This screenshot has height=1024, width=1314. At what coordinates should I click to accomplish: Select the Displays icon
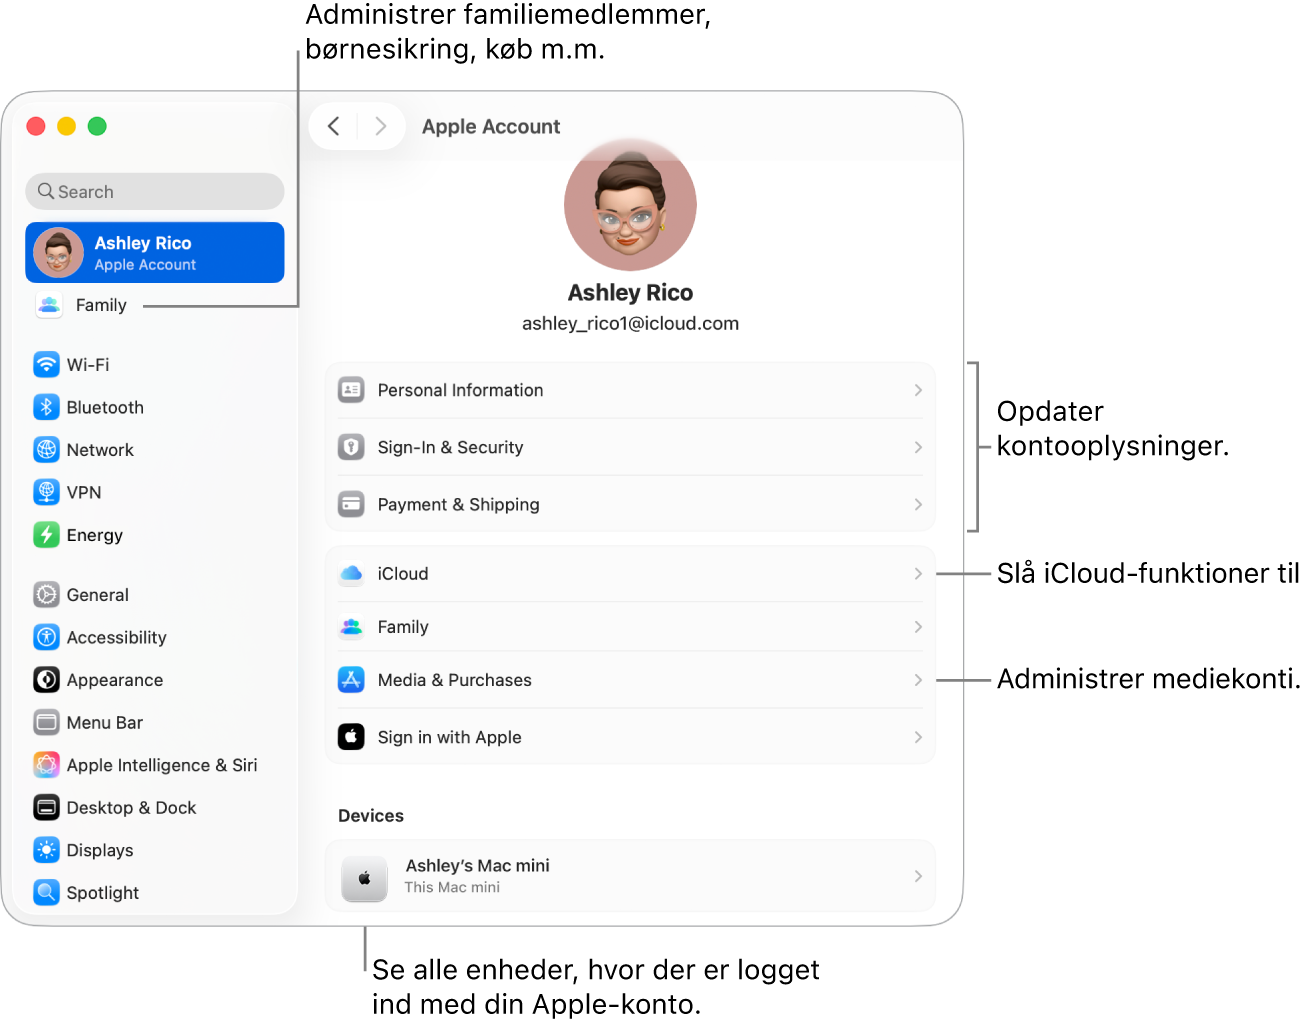click(47, 850)
